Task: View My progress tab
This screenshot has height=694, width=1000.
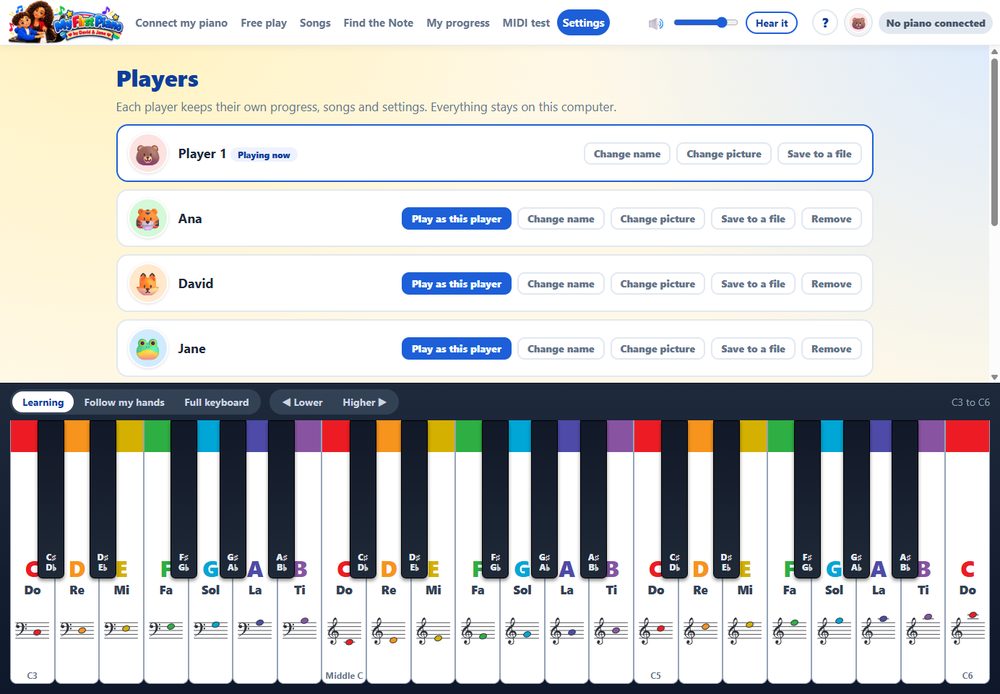Action: click(x=458, y=23)
